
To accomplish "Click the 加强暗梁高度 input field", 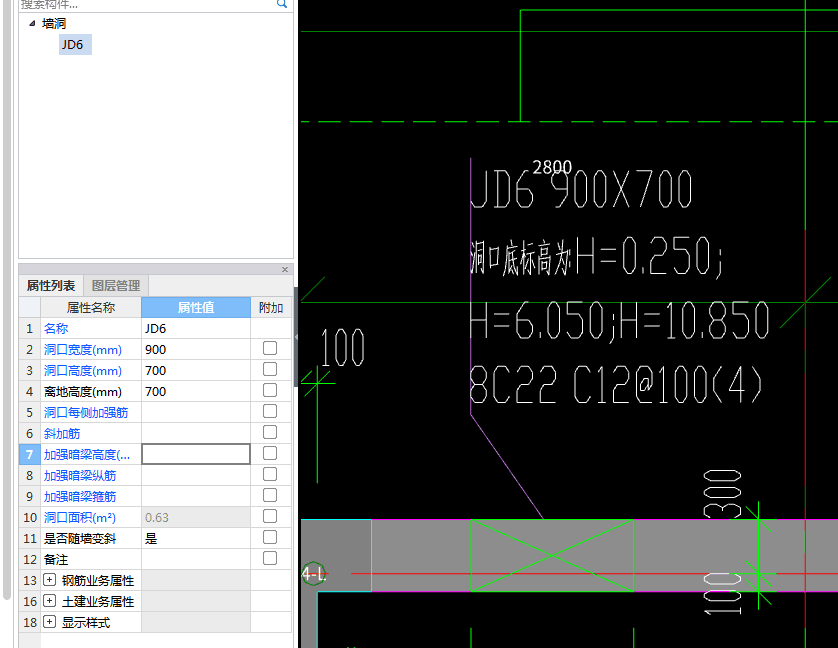I will (x=196, y=454).
